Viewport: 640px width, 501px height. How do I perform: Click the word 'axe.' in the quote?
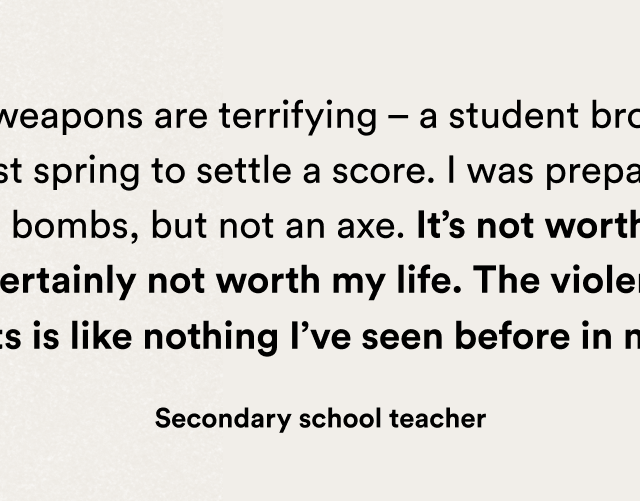pos(371,229)
